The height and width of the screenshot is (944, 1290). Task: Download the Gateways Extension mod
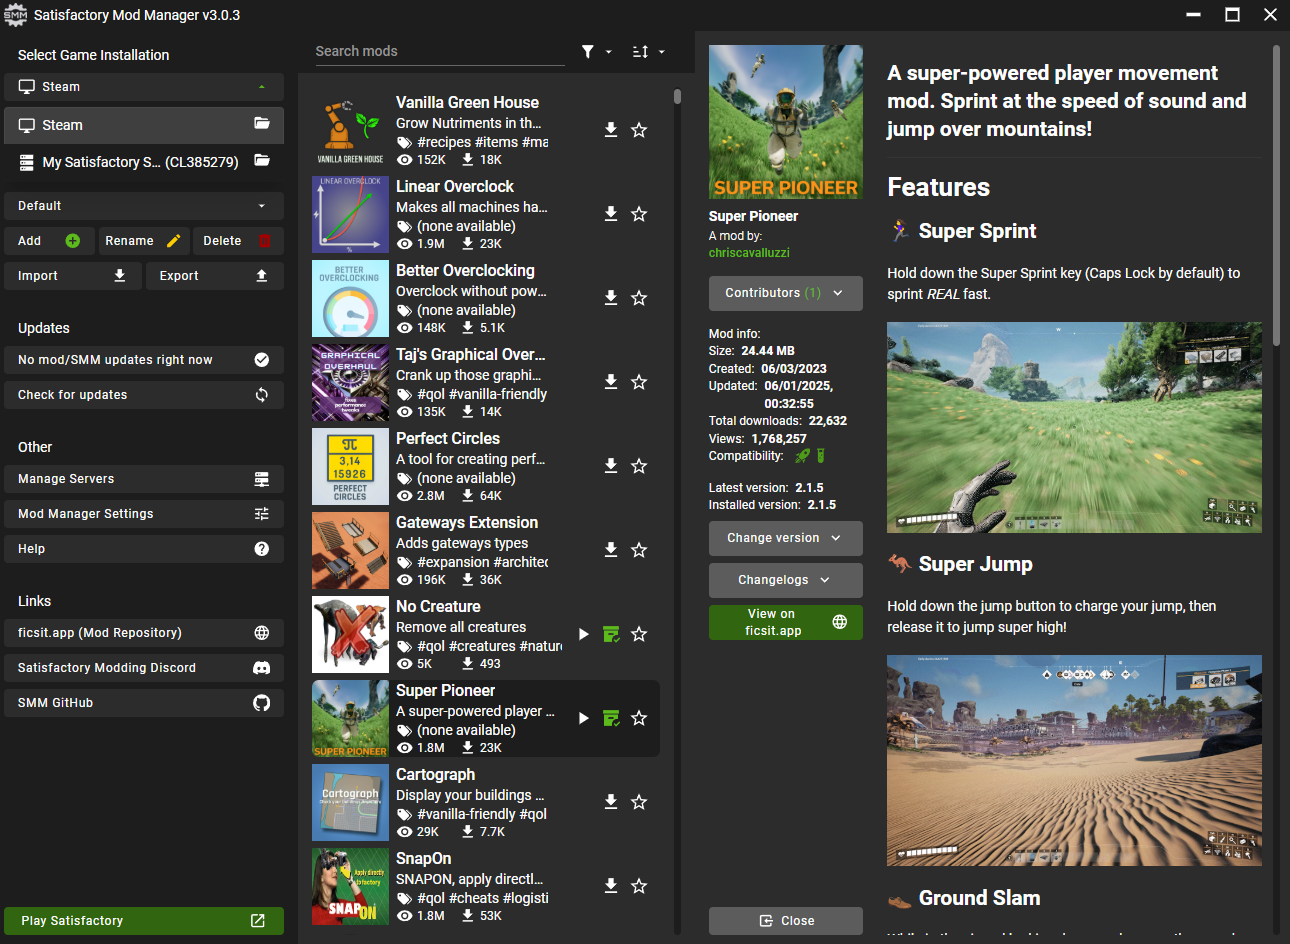pos(611,550)
